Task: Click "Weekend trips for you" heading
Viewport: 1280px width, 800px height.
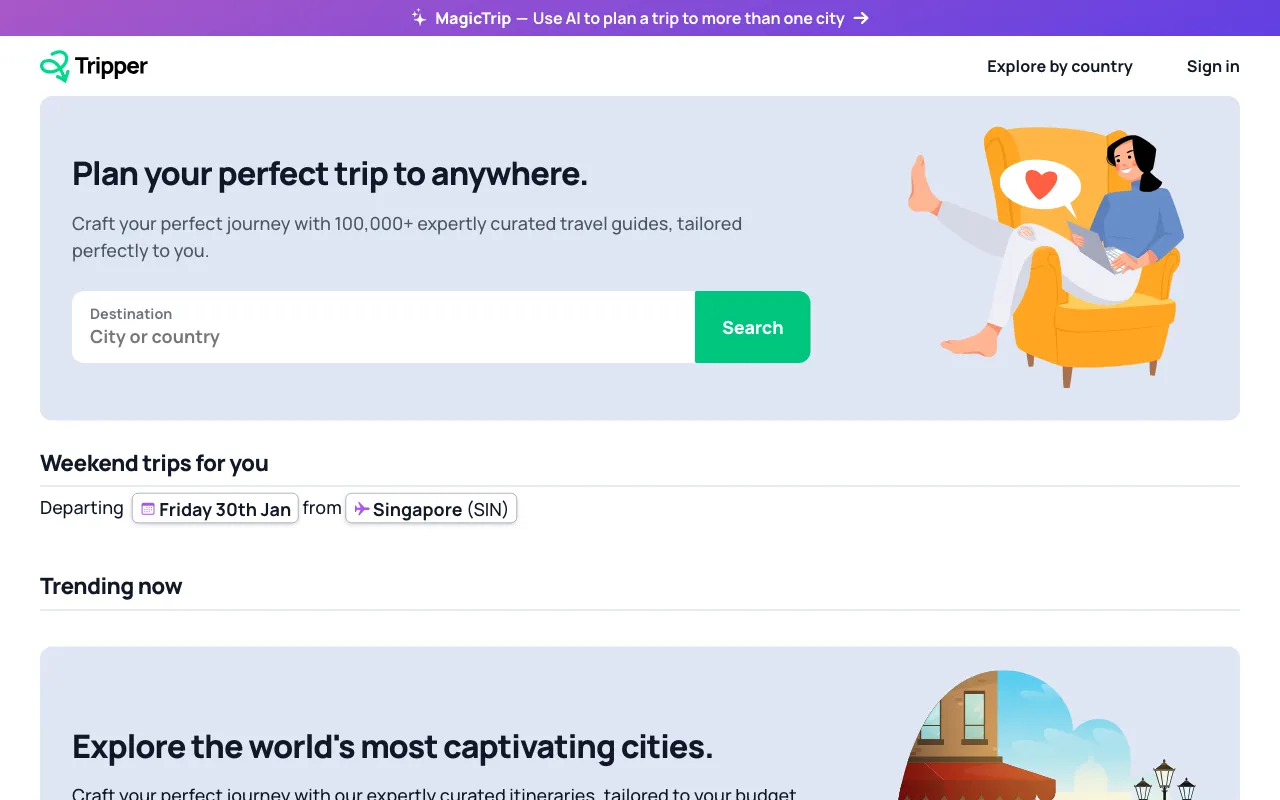Action: 154,463
